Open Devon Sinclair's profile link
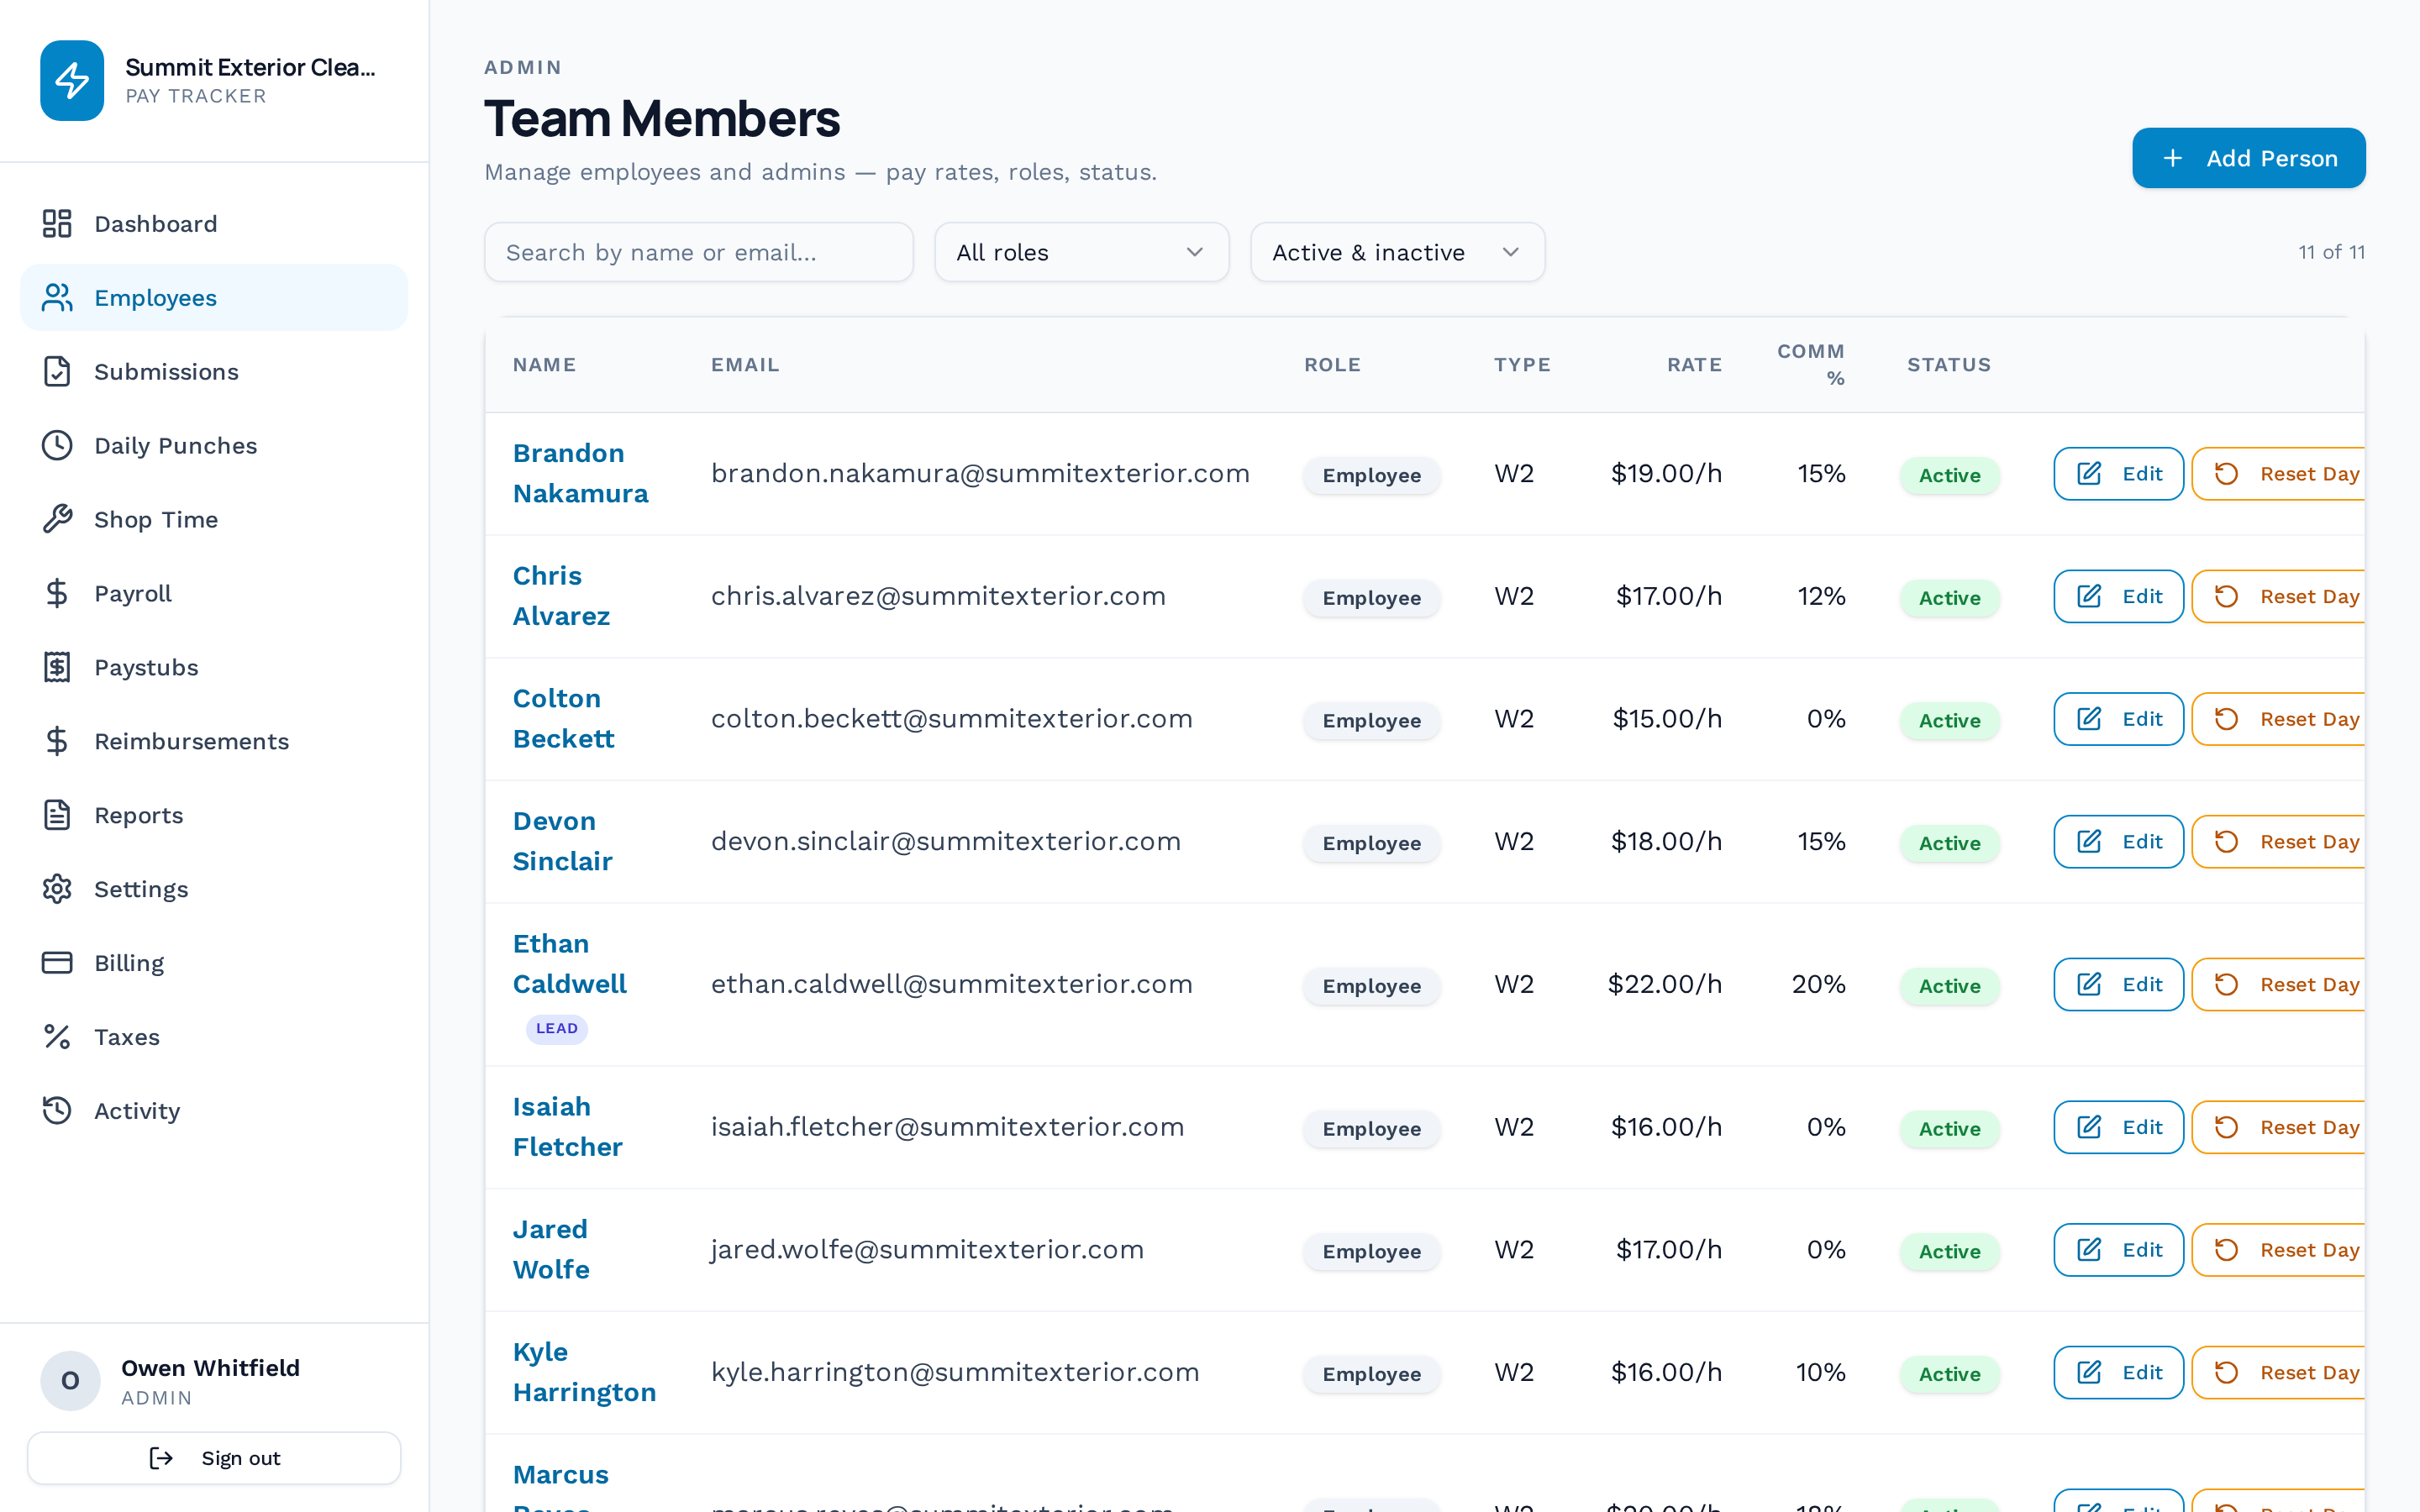2420x1512 pixels. tap(562, 841)
